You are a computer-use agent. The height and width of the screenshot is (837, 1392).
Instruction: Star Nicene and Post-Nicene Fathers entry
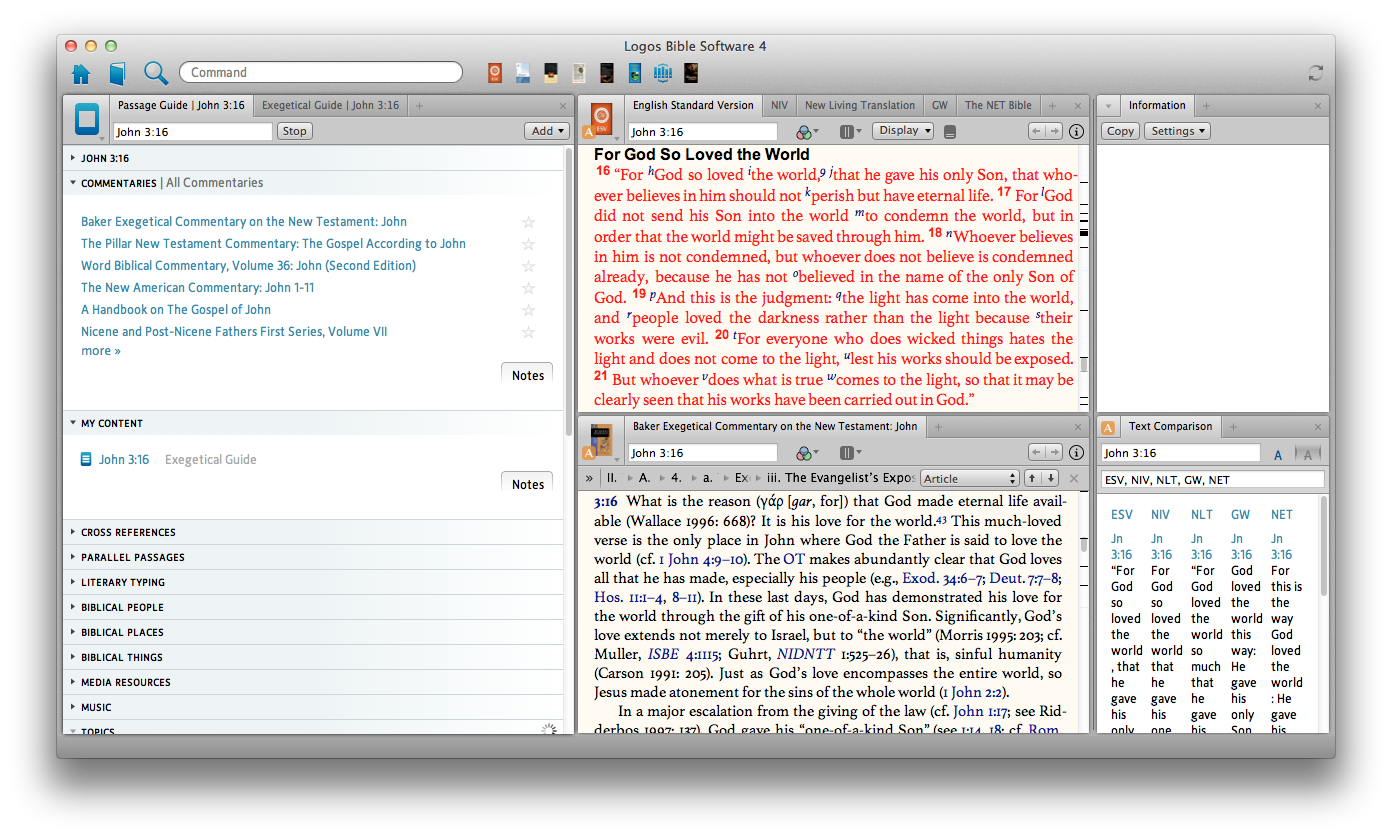pos(529,332)
